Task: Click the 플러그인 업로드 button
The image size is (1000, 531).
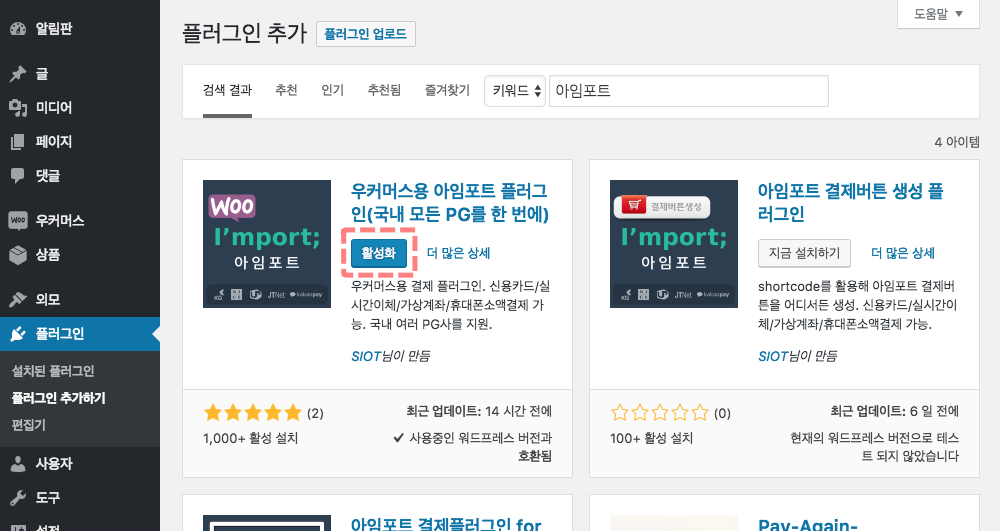Action: 365,34
